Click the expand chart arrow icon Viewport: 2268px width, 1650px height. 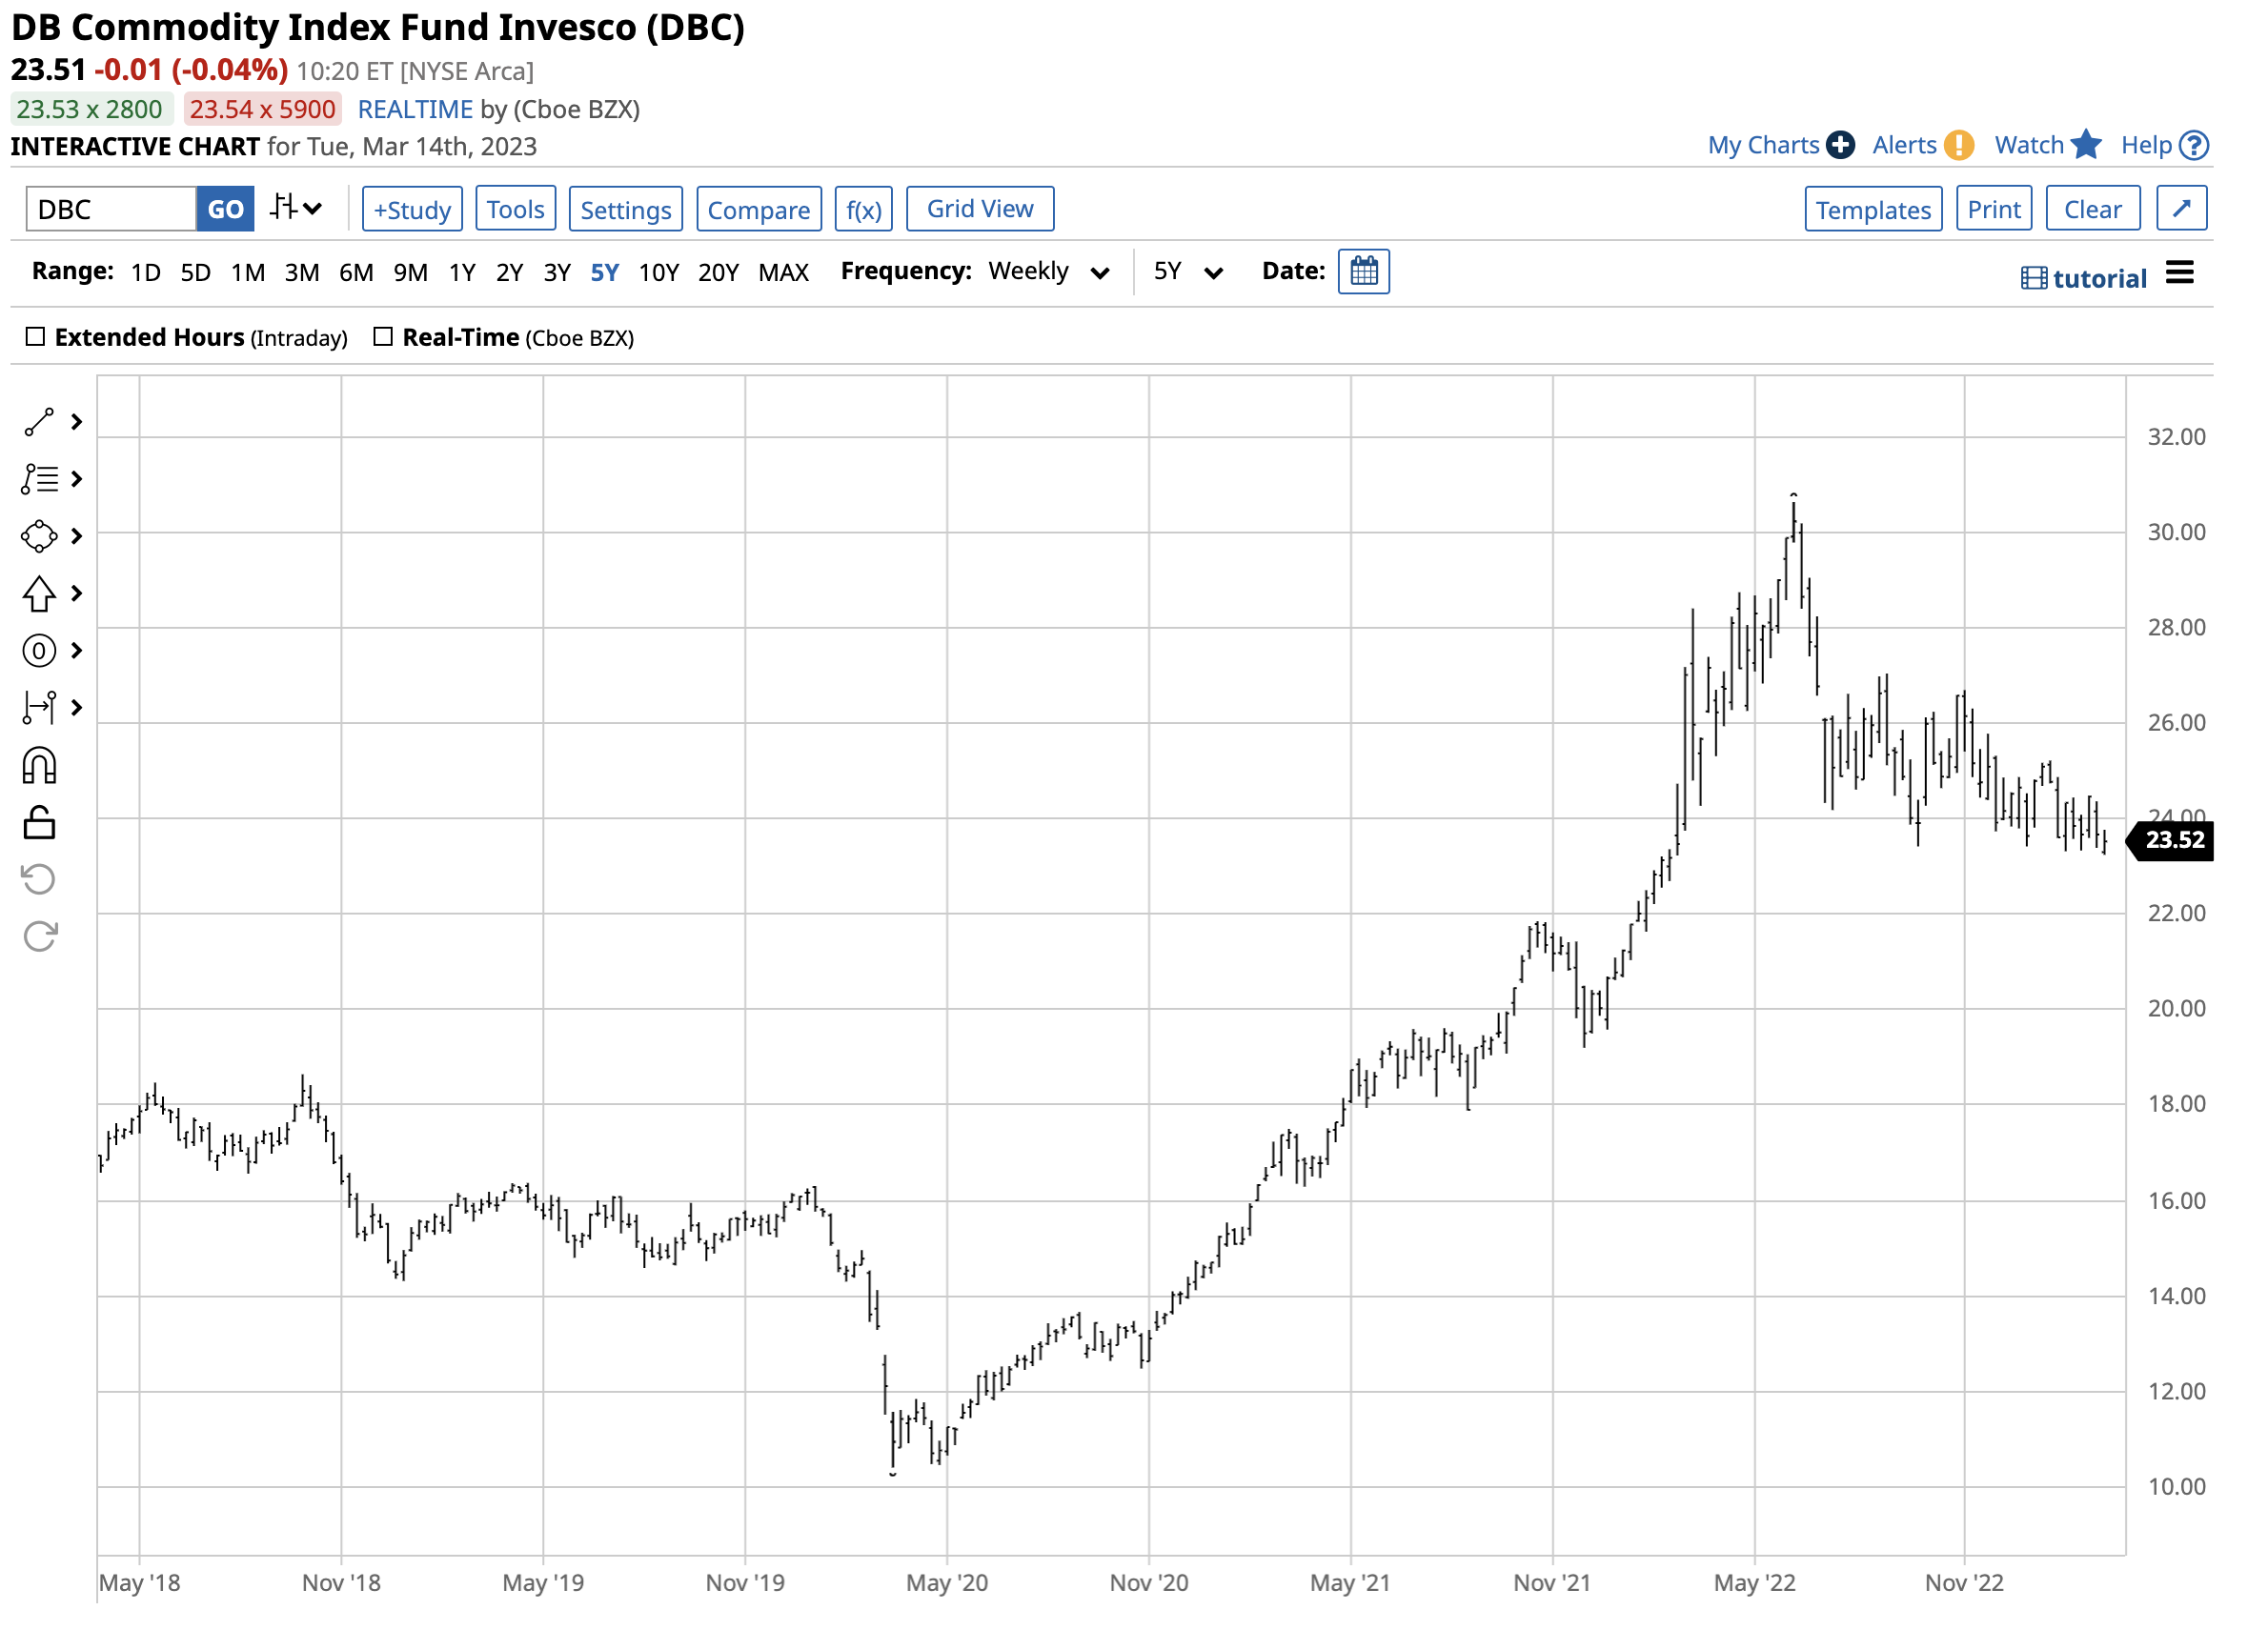[x=2181, y=209]
